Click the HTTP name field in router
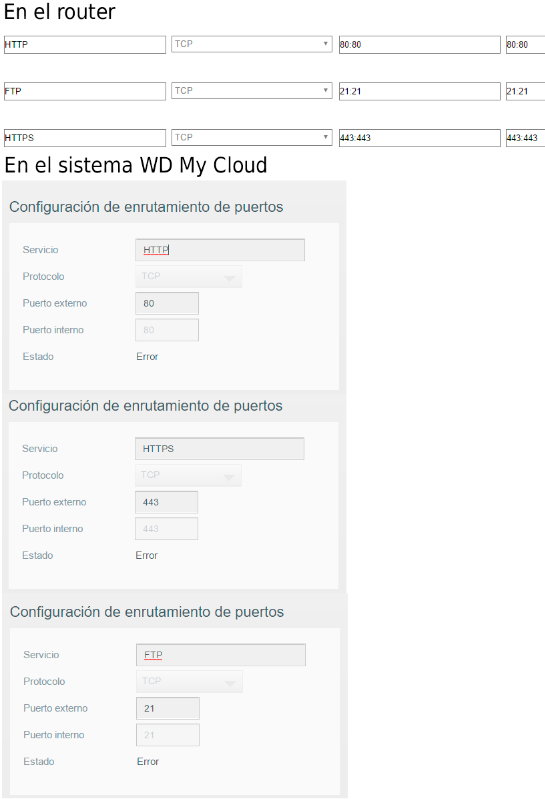This screenshot has height=799, width=545. pyautogui.click(x=85, y=44)
